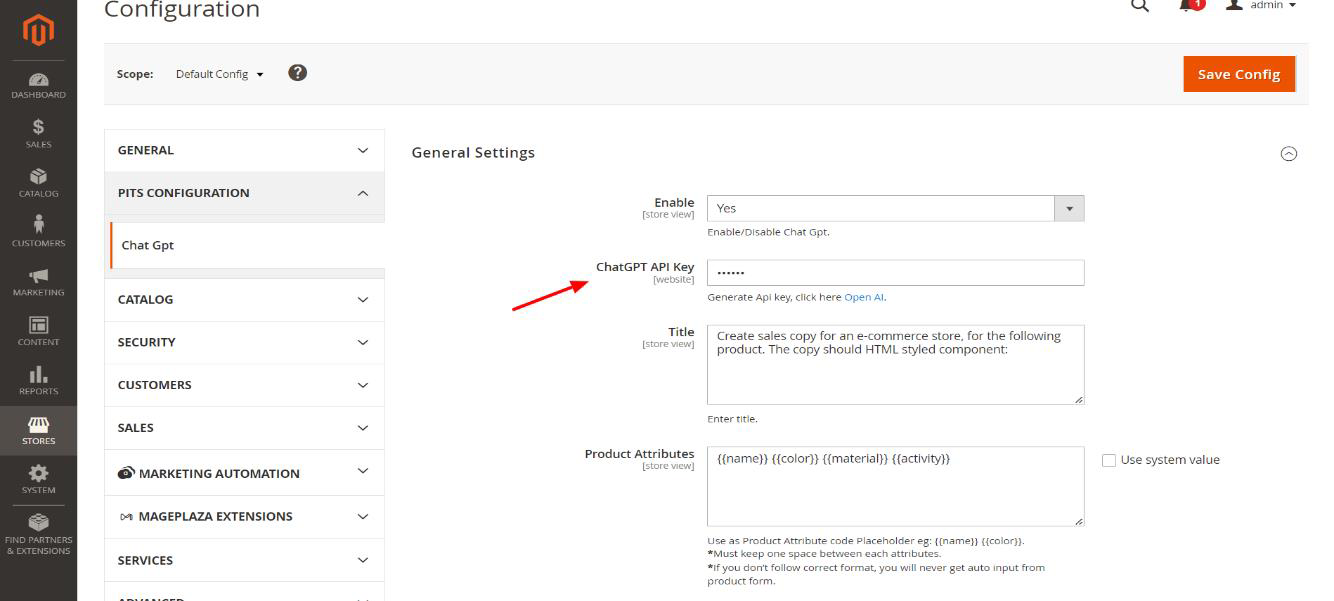Check the Use system value checkbox

coord(1109,460)
